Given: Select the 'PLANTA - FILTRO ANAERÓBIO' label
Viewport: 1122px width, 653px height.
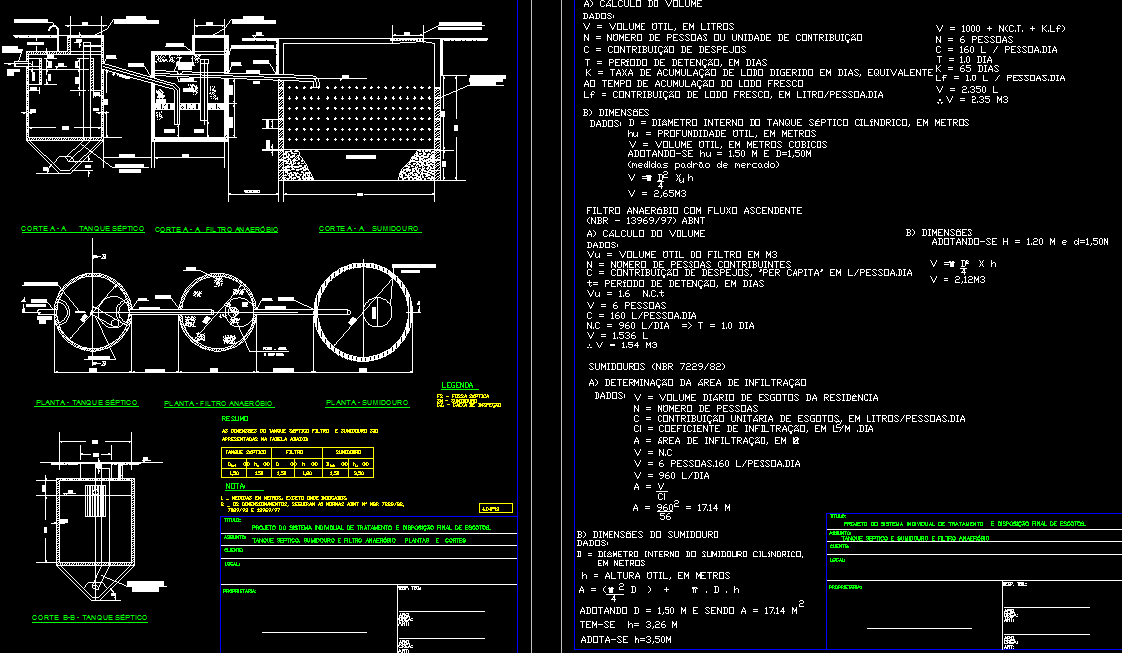Looking at the screenshot, I should [x=219, y=403].
